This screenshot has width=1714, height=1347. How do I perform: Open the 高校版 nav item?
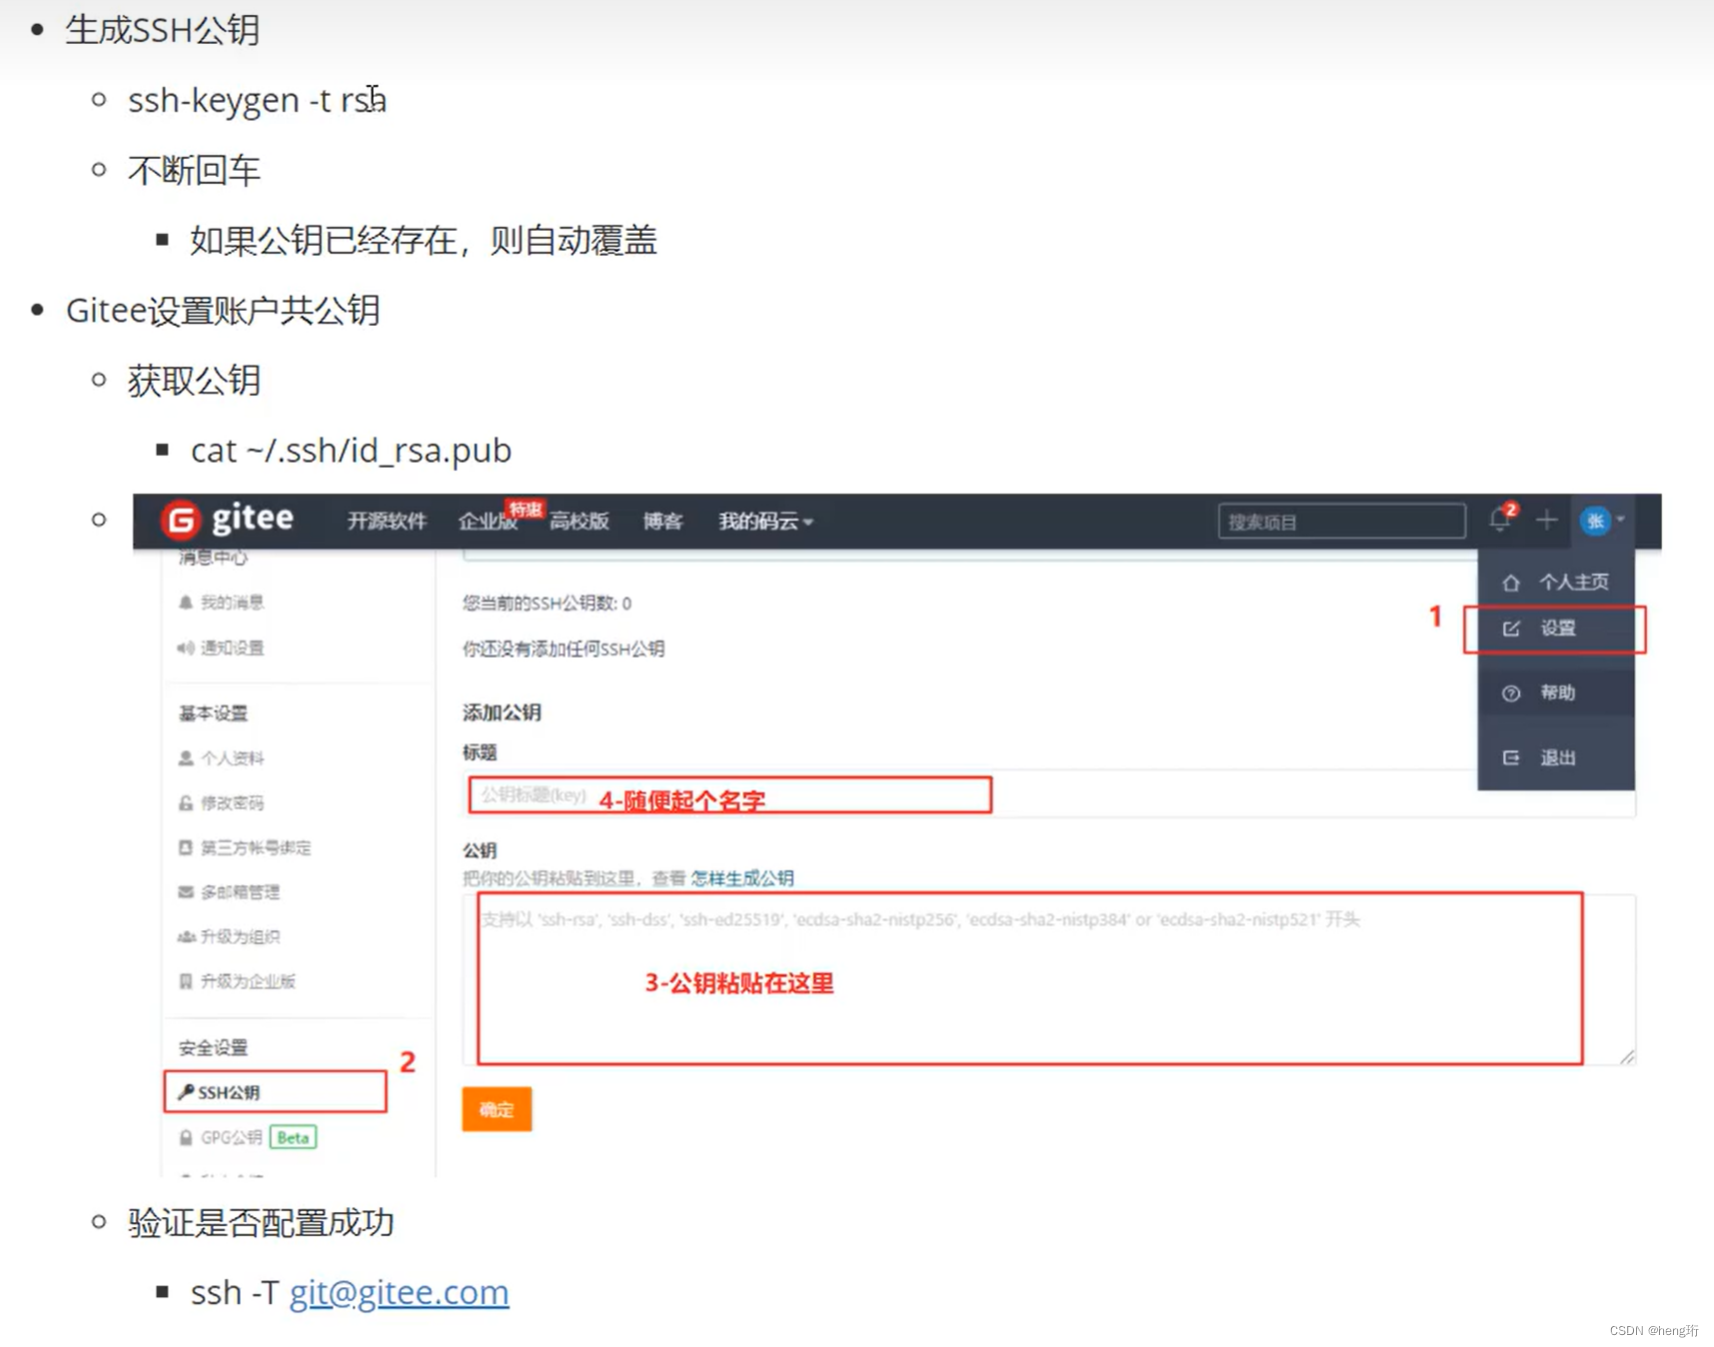tap(579, 521)
